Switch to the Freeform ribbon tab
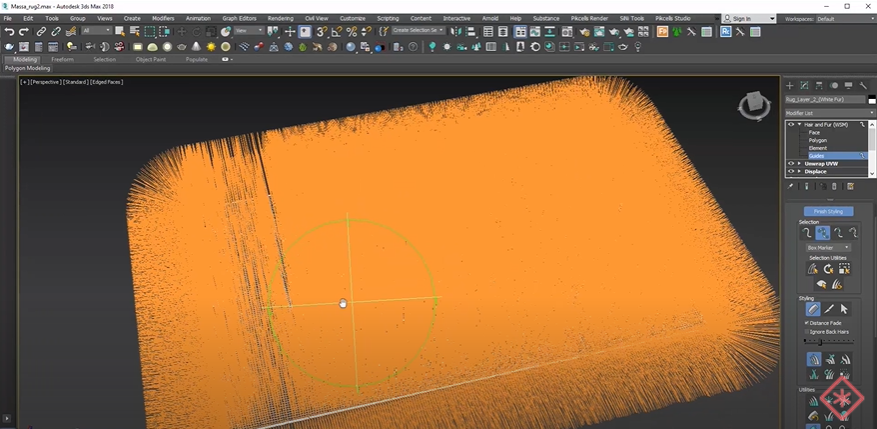 [62, 59]
